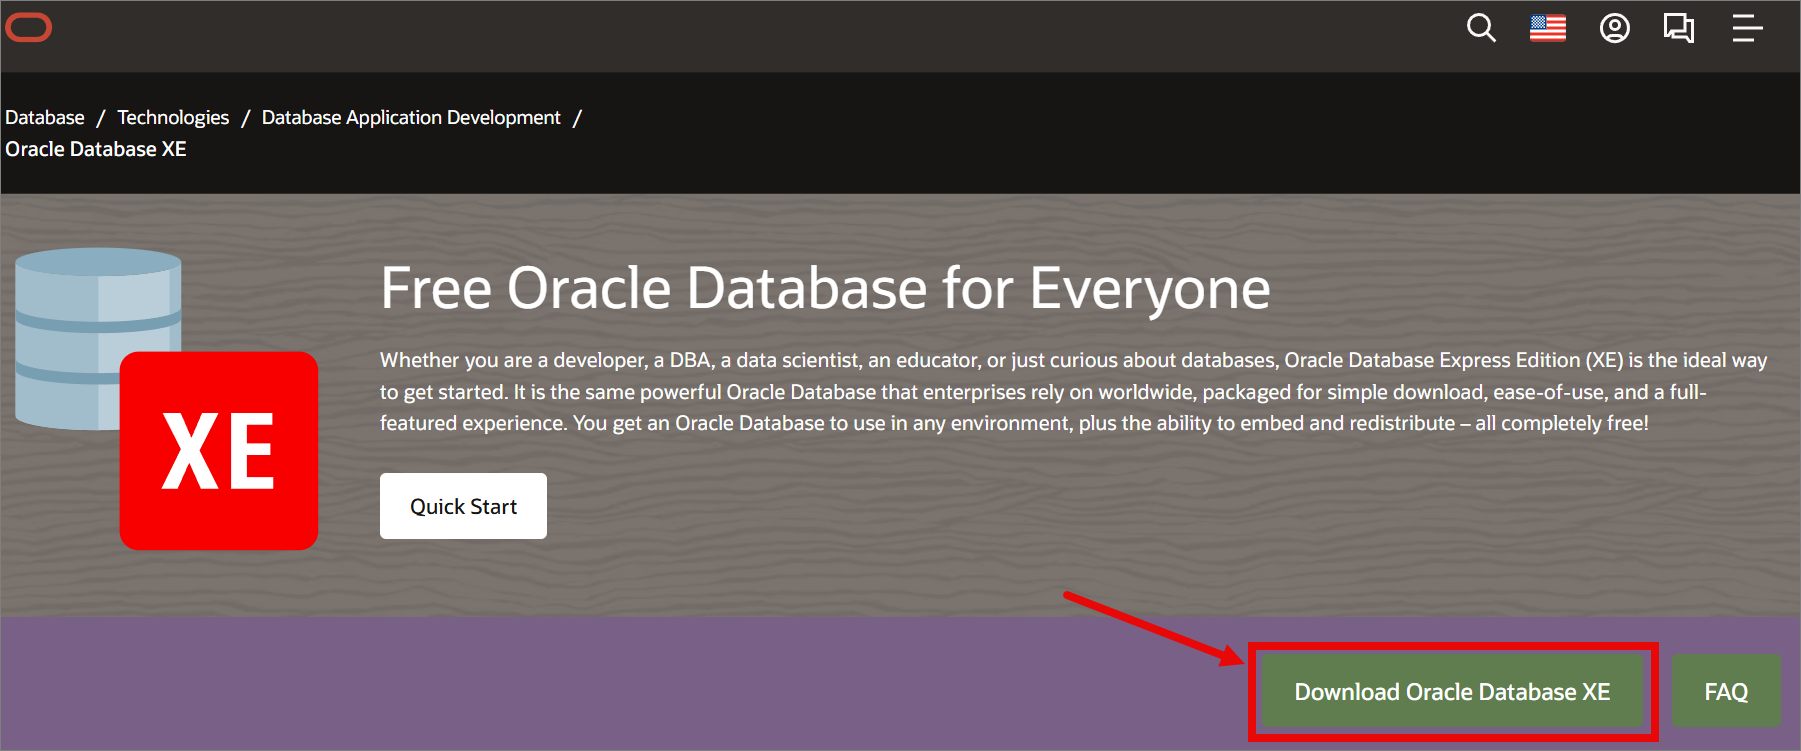1801x751 pixels.
Task: Open the chat contact icon
Action: pyautogui.click(x=1679, y=28)
